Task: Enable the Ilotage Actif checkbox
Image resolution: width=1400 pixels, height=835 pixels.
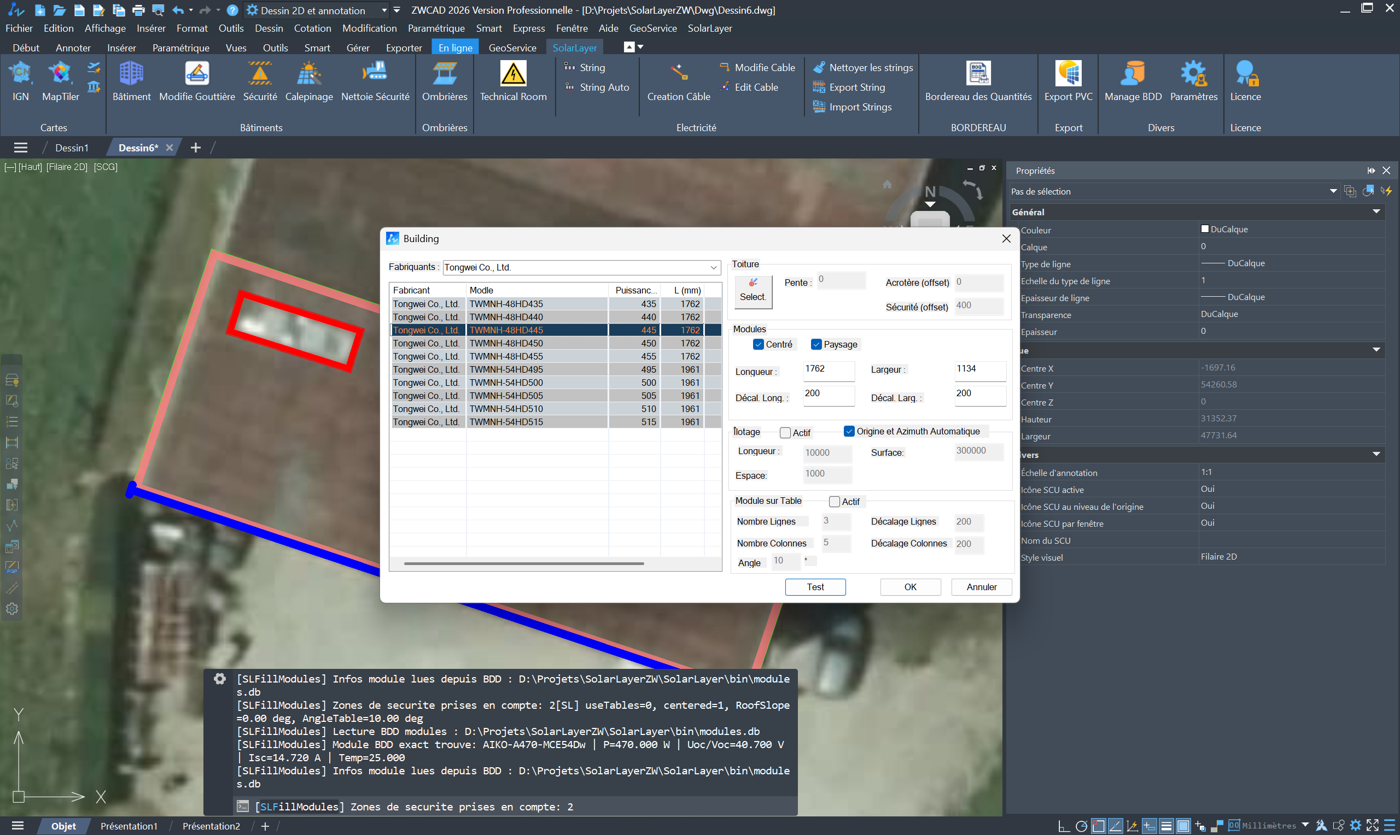Action: (785, 432)
